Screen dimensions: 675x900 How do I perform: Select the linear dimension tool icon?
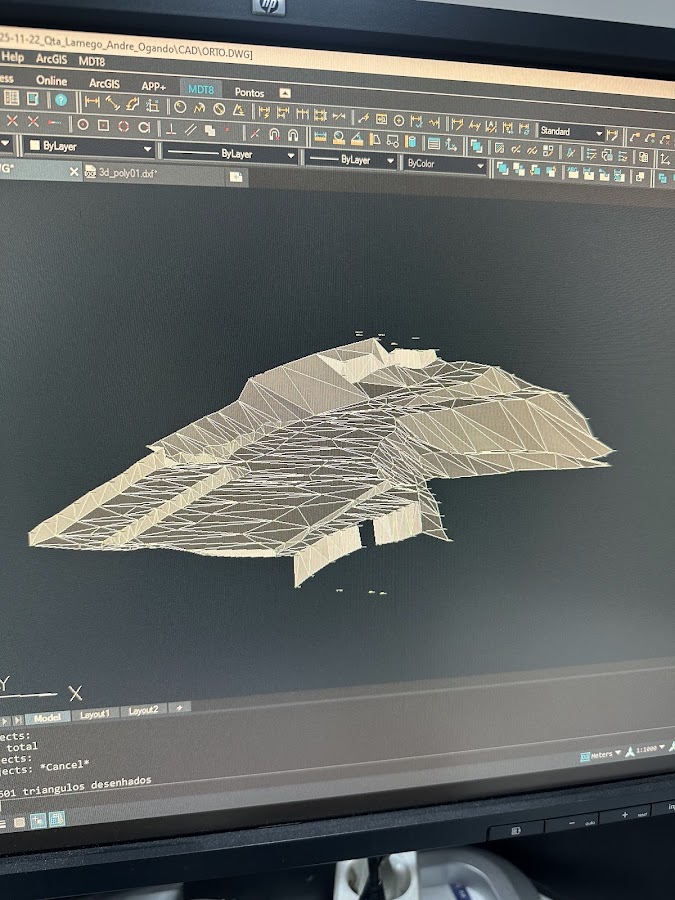[x=92, y=103]
